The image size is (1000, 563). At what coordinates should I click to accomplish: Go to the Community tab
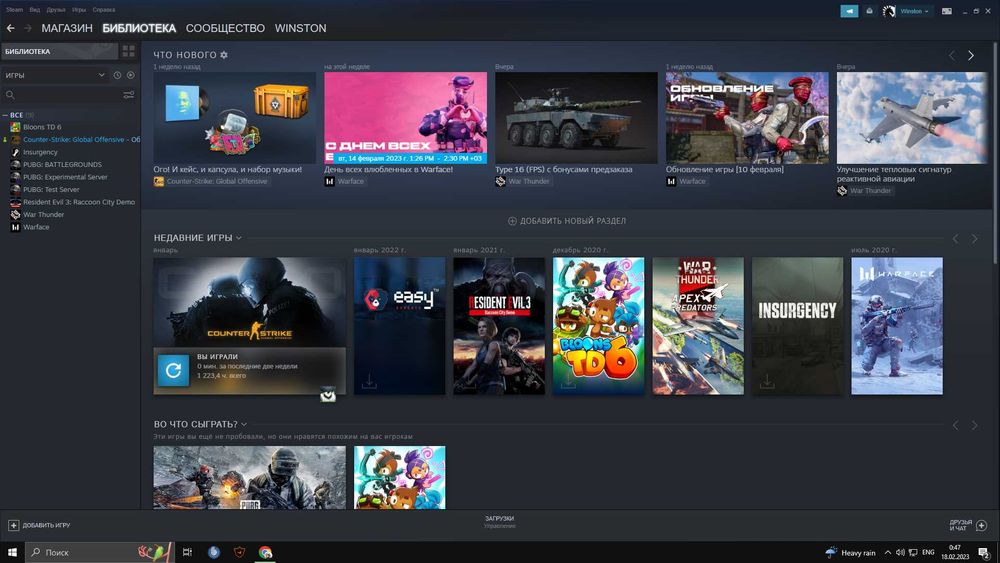(225, 28)
